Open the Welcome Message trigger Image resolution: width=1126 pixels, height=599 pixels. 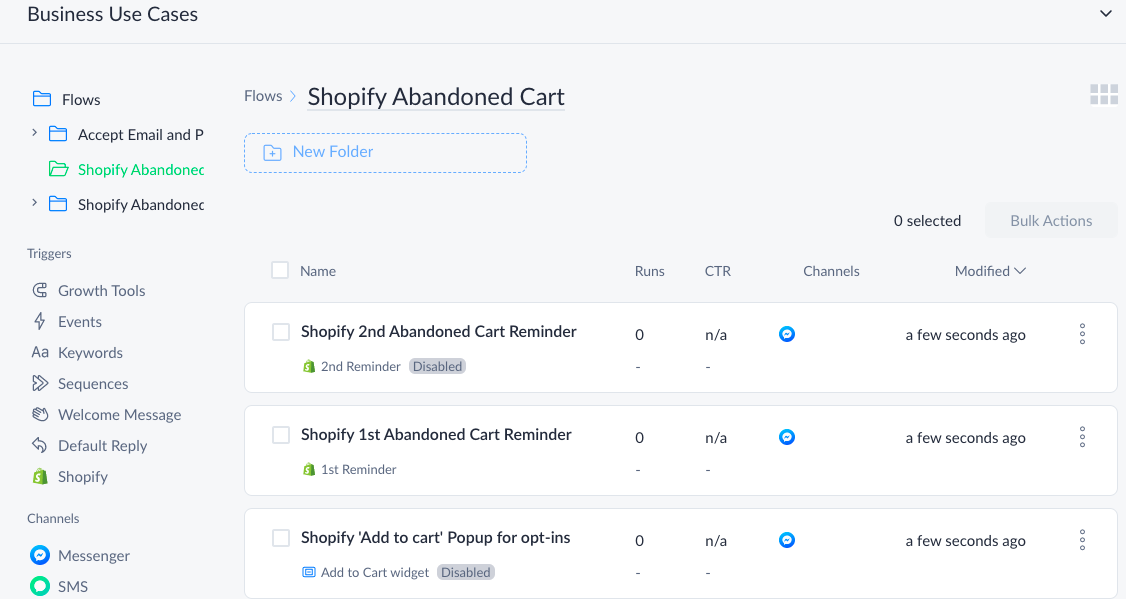tap(106, 414)
